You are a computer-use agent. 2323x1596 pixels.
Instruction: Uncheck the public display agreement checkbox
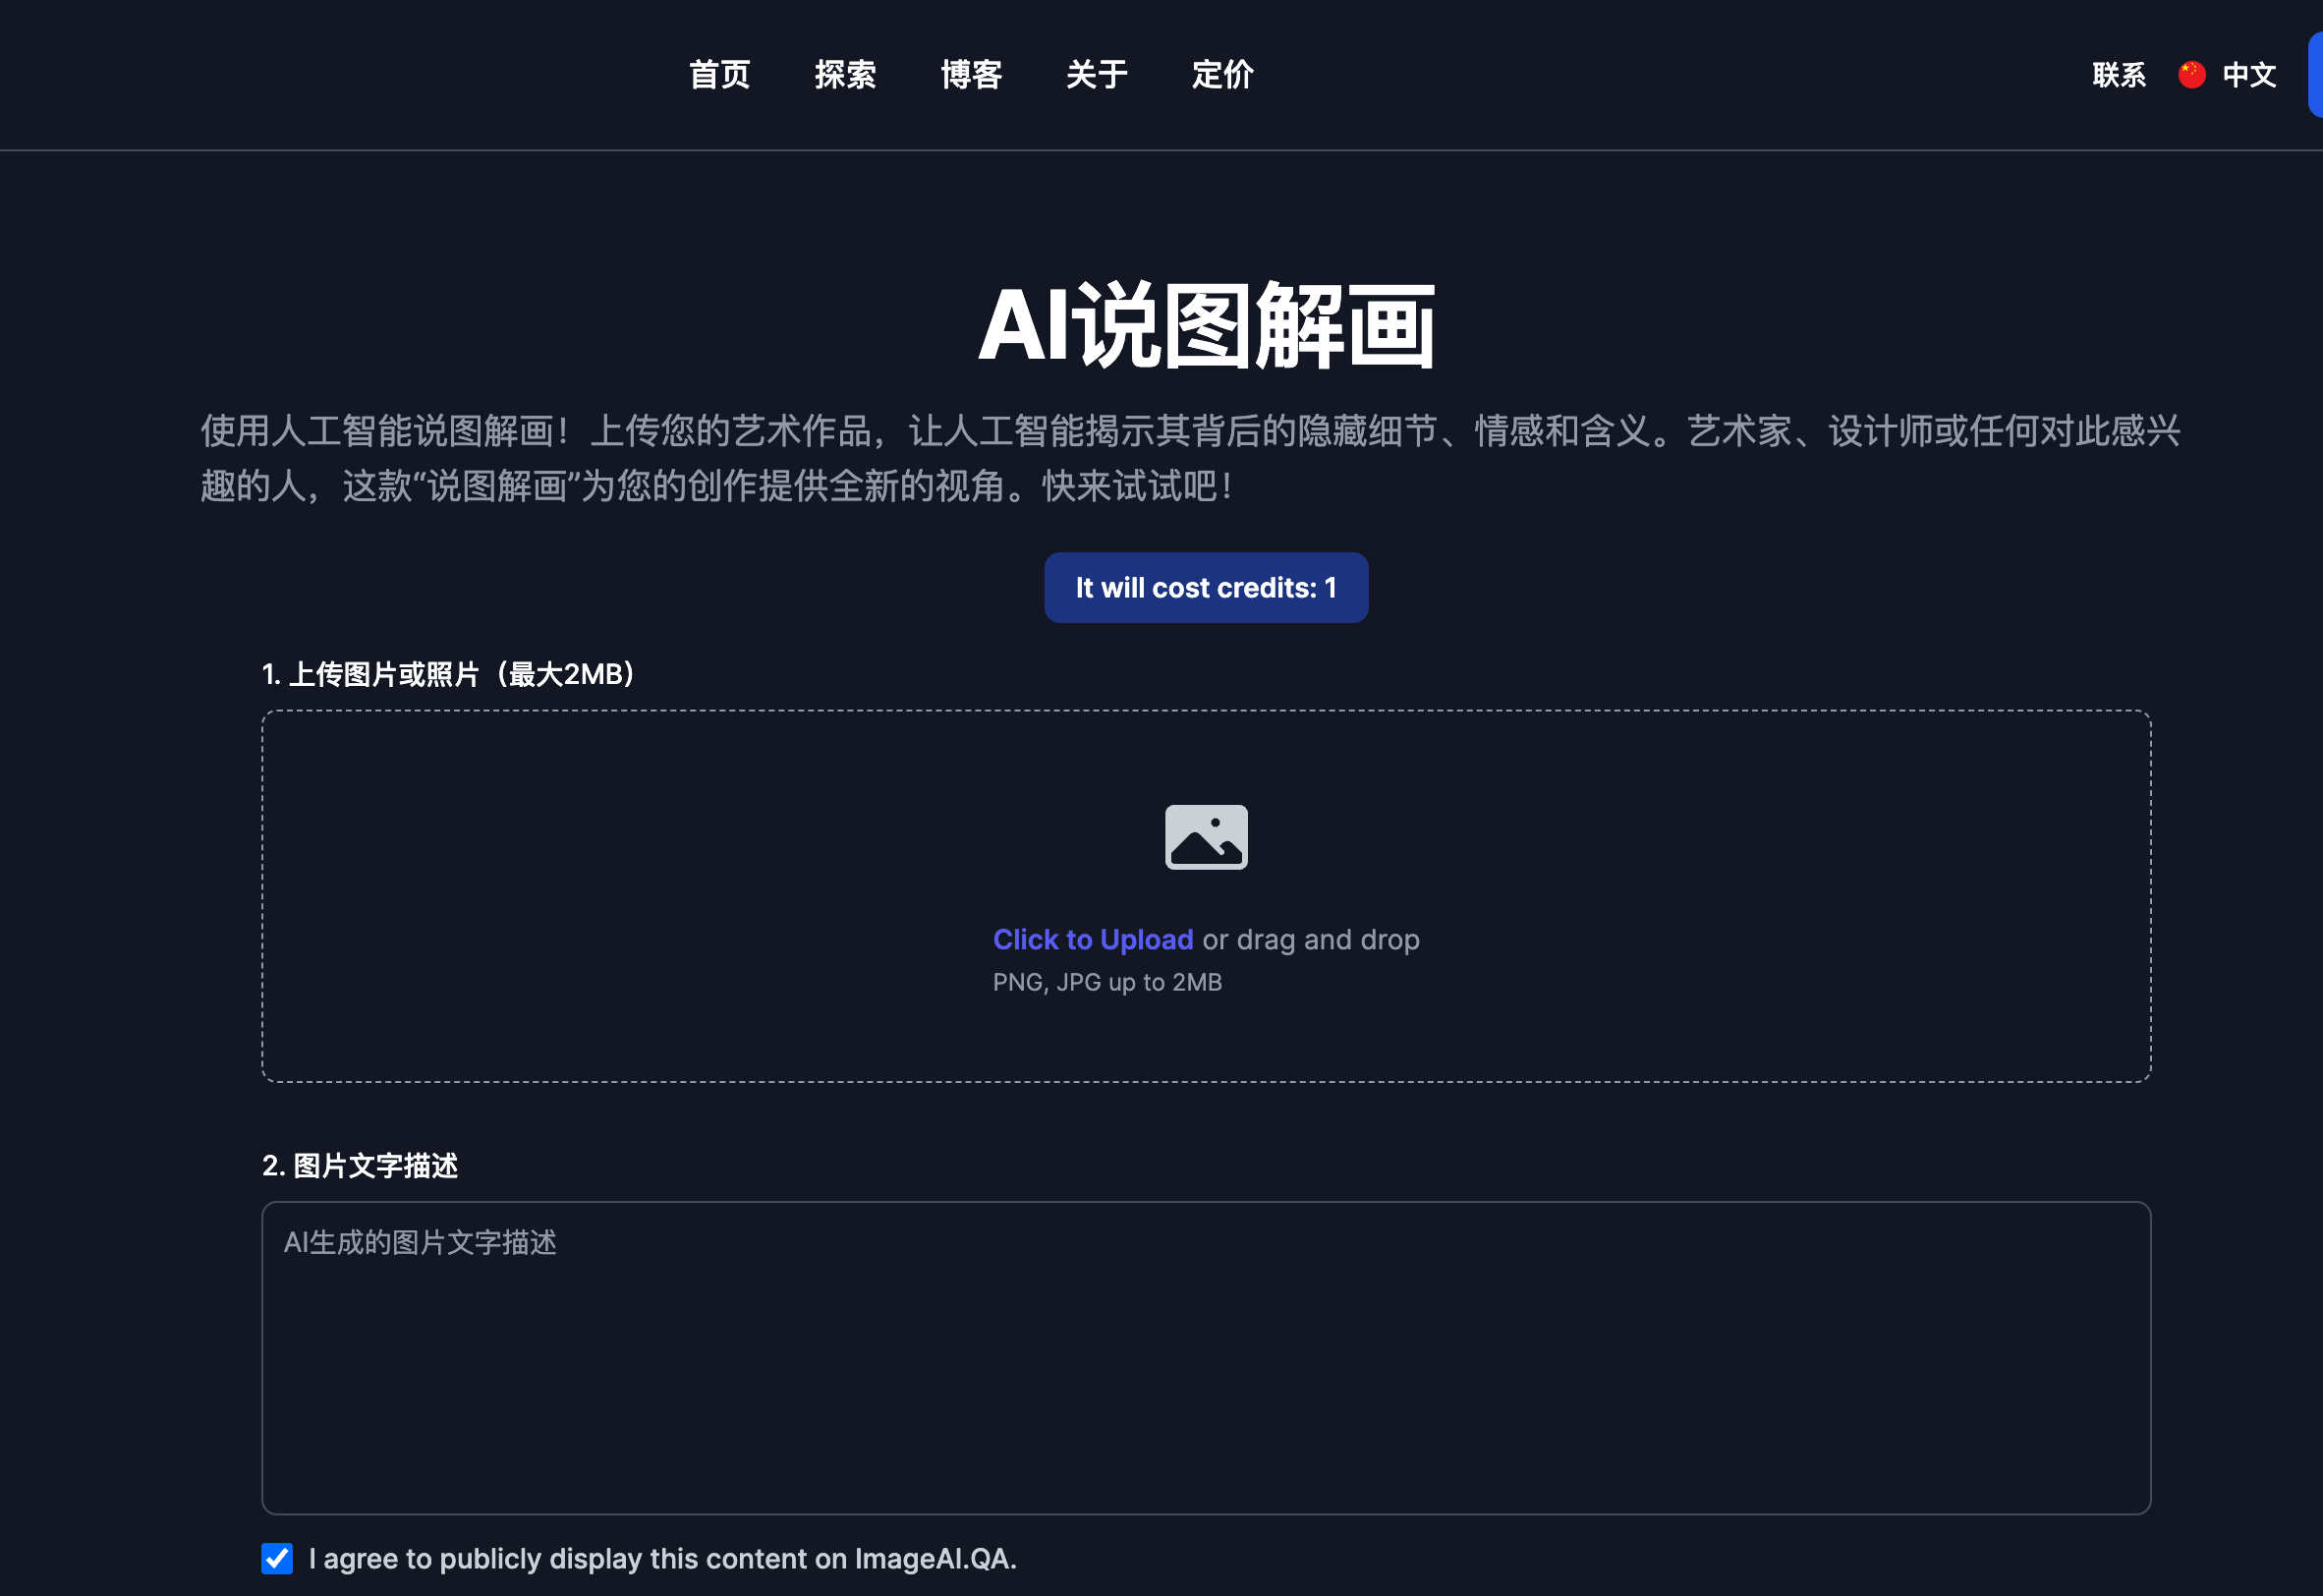277,1559
